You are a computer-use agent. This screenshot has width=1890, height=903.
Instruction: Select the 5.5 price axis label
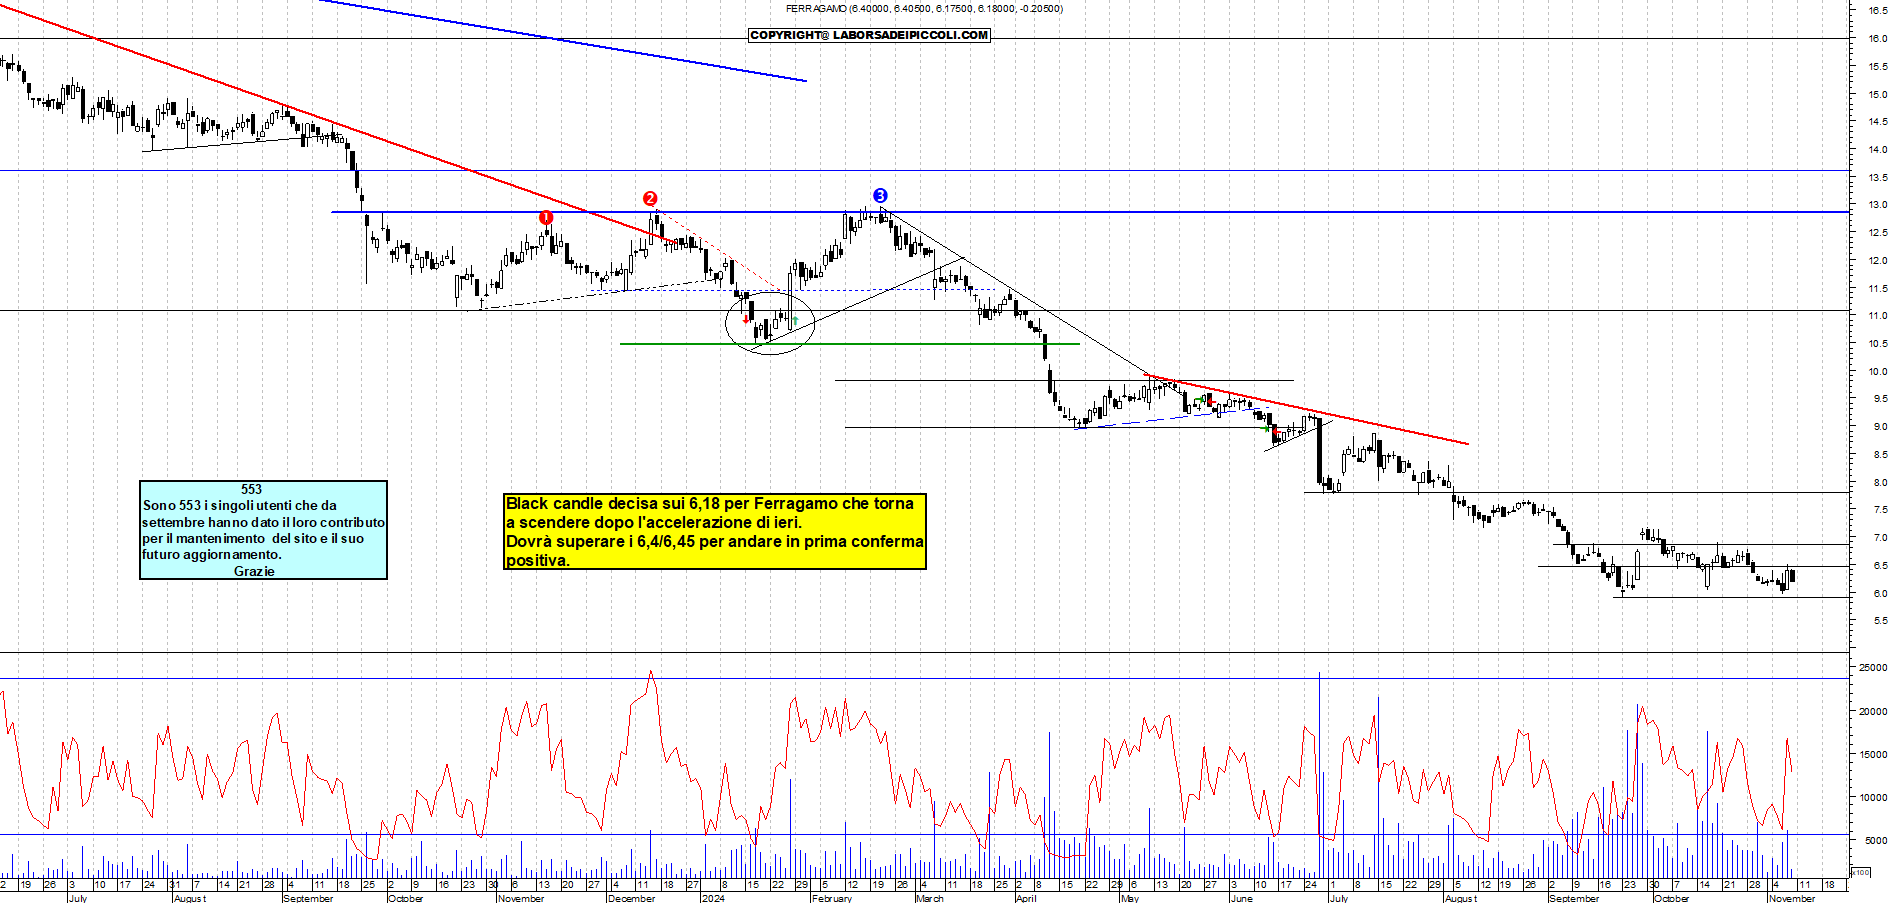(x=1879, y=620)
